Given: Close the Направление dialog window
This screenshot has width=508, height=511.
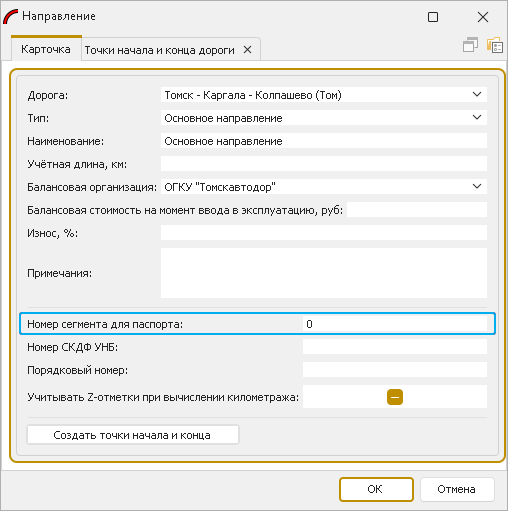Looking at the screenshot, I should point(483,17).
